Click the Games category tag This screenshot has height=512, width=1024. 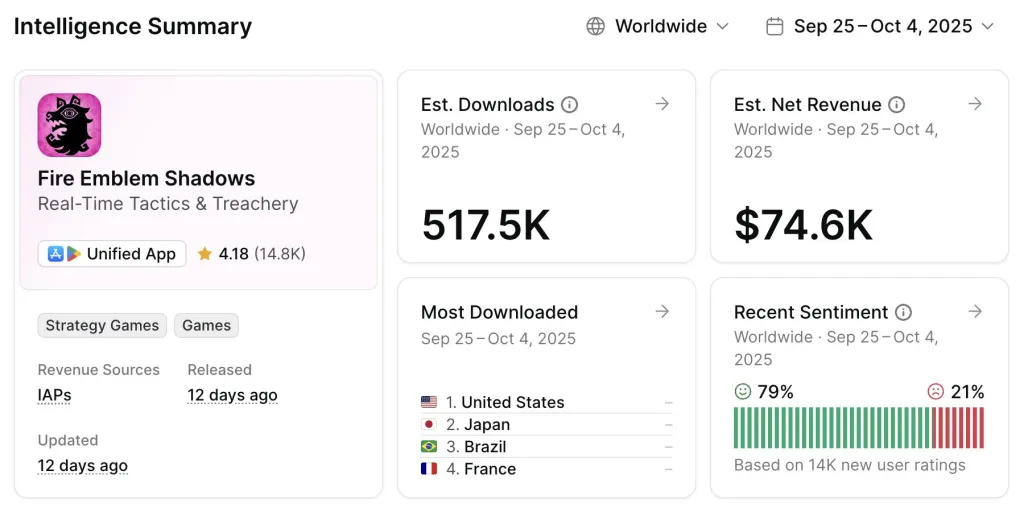click(x=206, y=325)
